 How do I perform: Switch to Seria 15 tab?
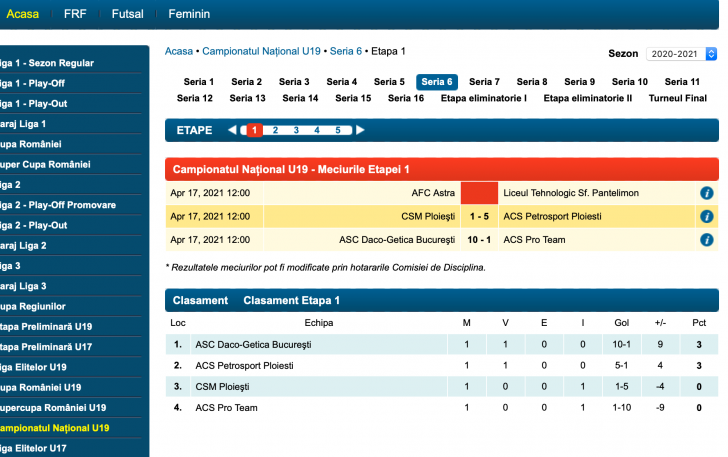[353, 98]
